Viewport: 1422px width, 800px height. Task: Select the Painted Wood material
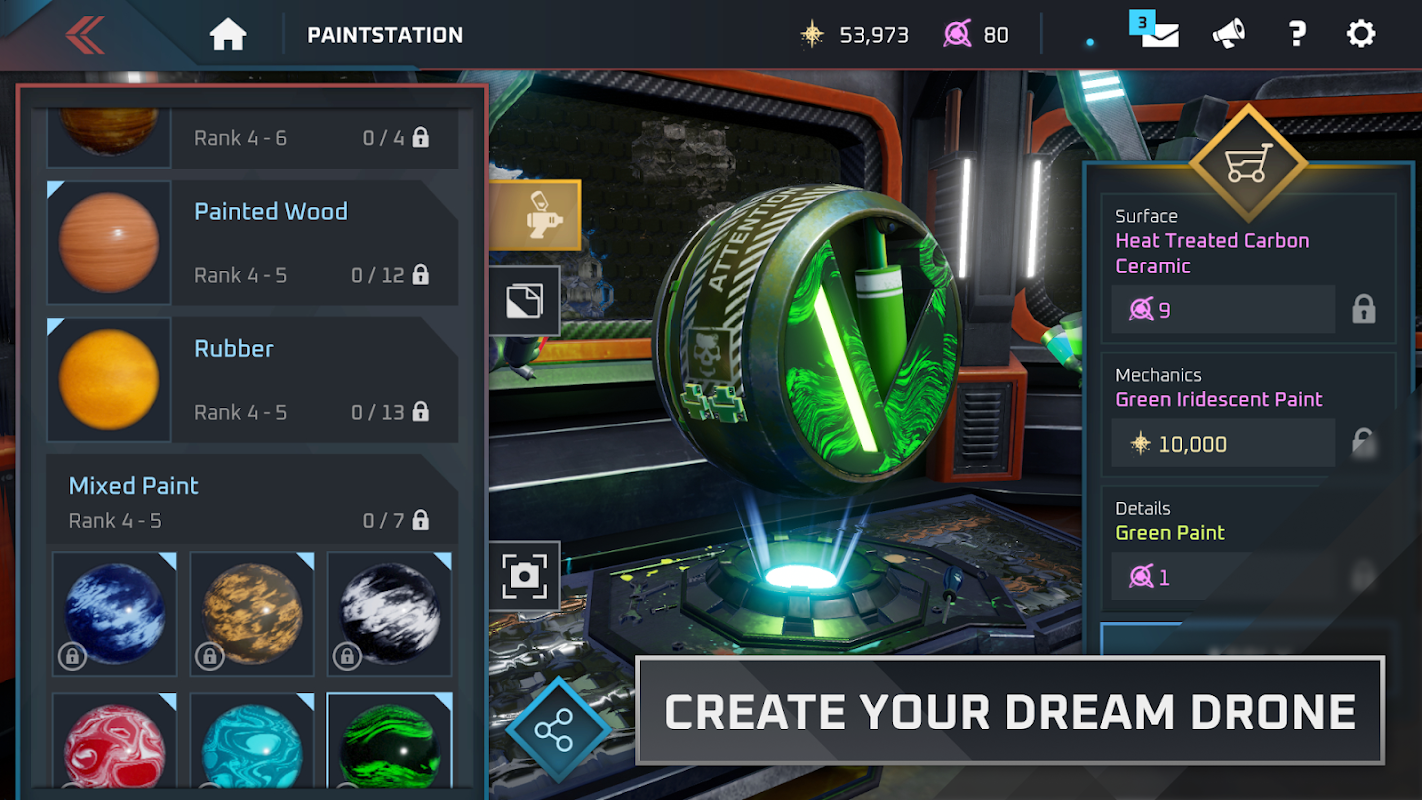253,243
